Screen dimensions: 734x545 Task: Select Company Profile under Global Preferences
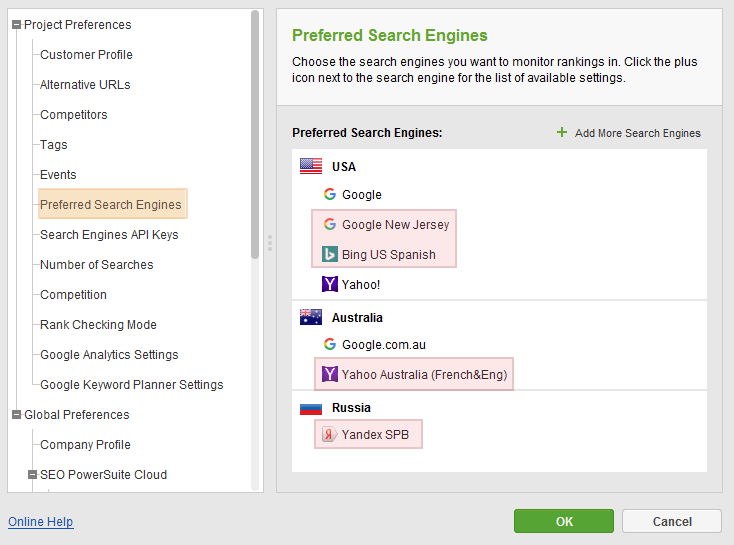tap(85, 444)
